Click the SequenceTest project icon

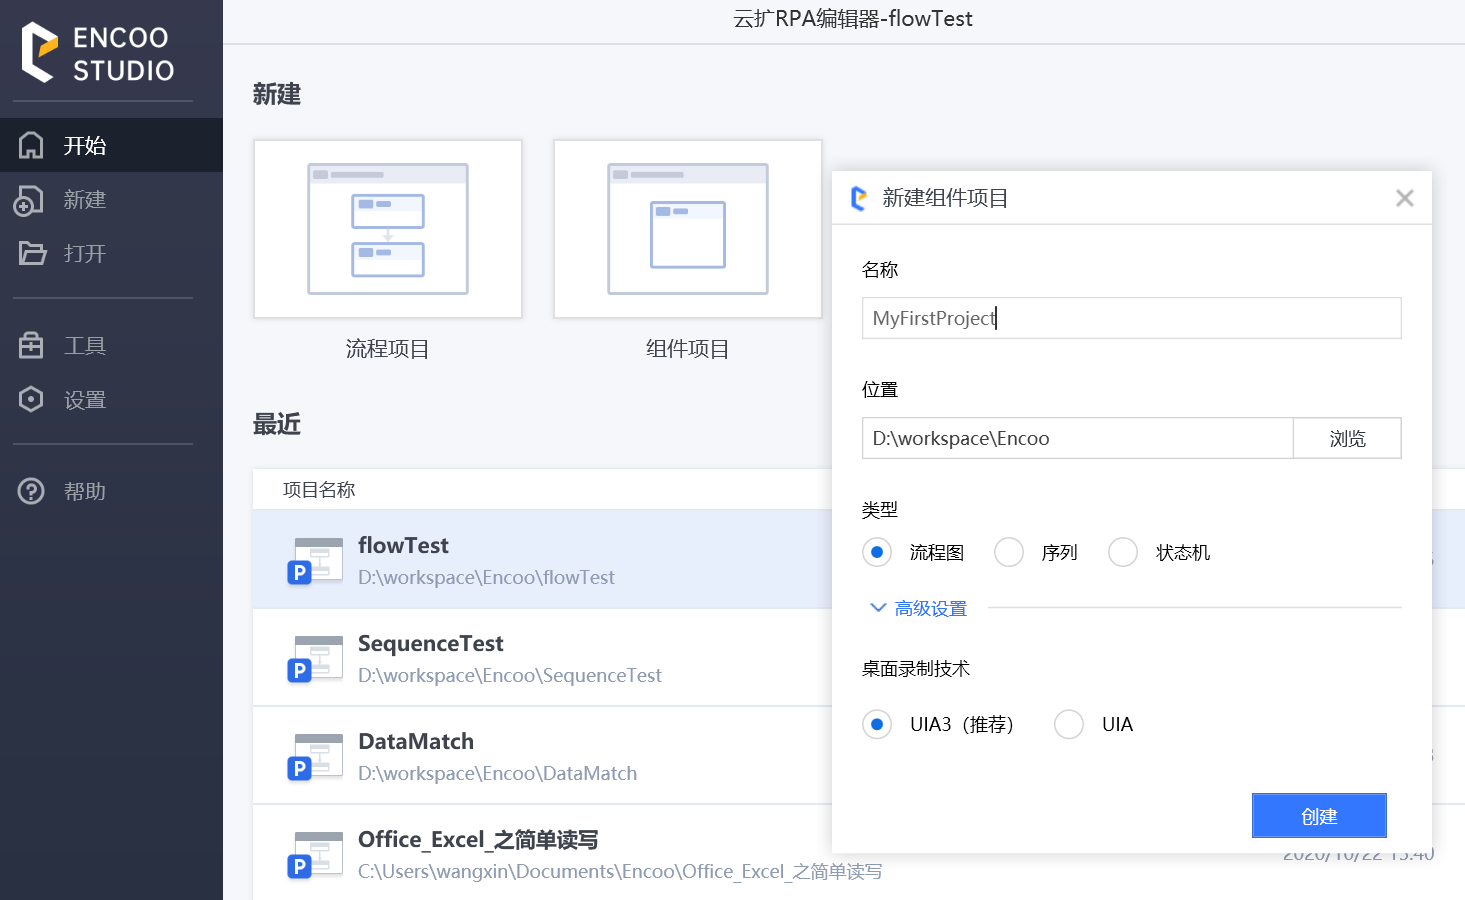coord(315,659)
